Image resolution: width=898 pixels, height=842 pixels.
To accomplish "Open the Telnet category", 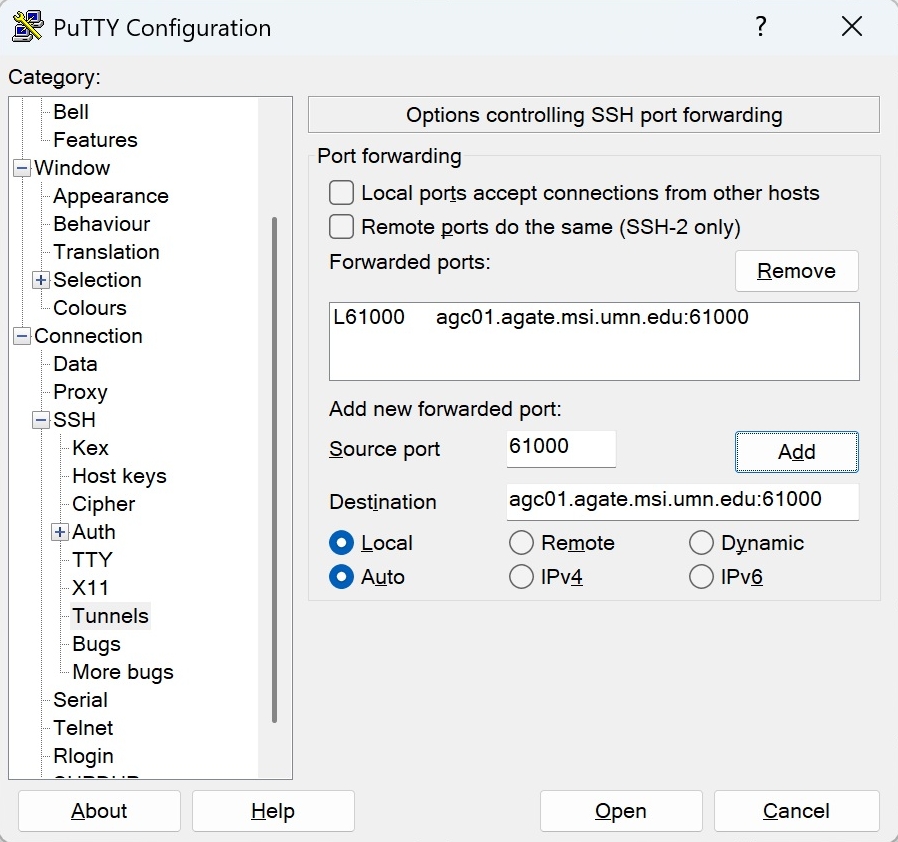I will (x=84, y=728).
